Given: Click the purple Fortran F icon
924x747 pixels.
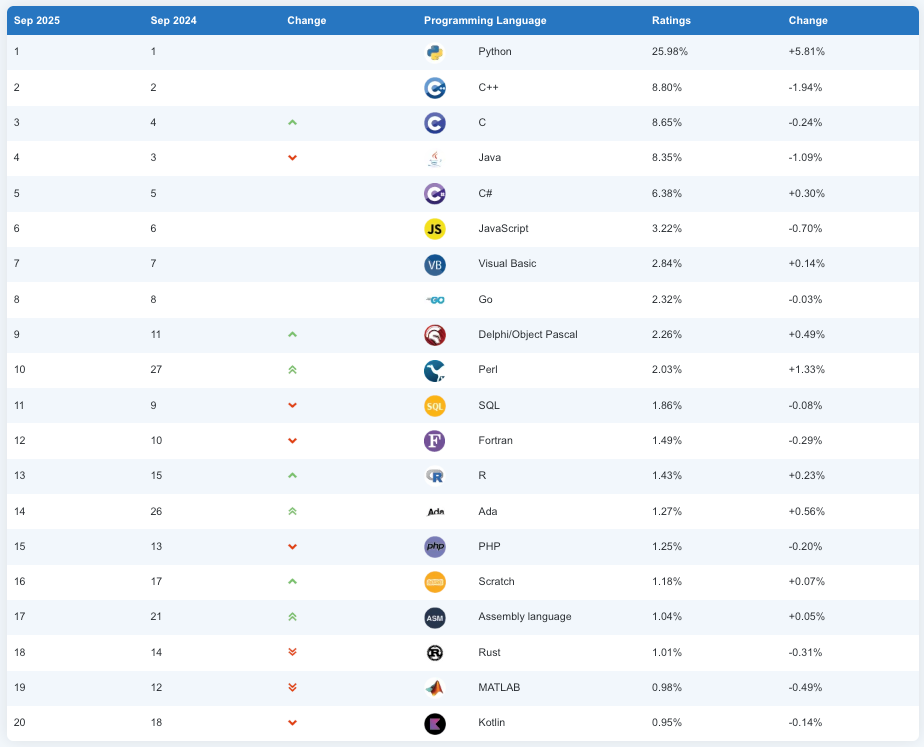Looking at the screenshot, I should tap(434, 441).
